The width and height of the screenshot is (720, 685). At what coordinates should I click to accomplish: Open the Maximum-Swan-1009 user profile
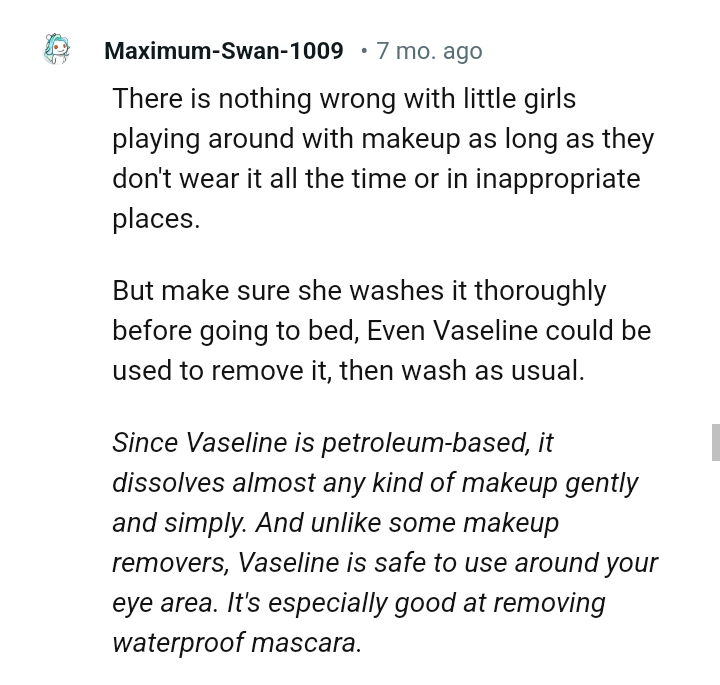point(224,50)
